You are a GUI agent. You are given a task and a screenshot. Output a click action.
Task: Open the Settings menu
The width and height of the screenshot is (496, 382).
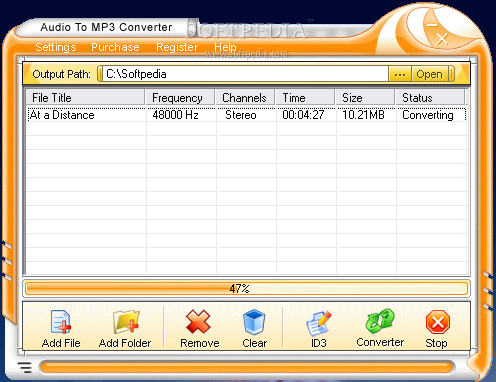pos(56,47)
